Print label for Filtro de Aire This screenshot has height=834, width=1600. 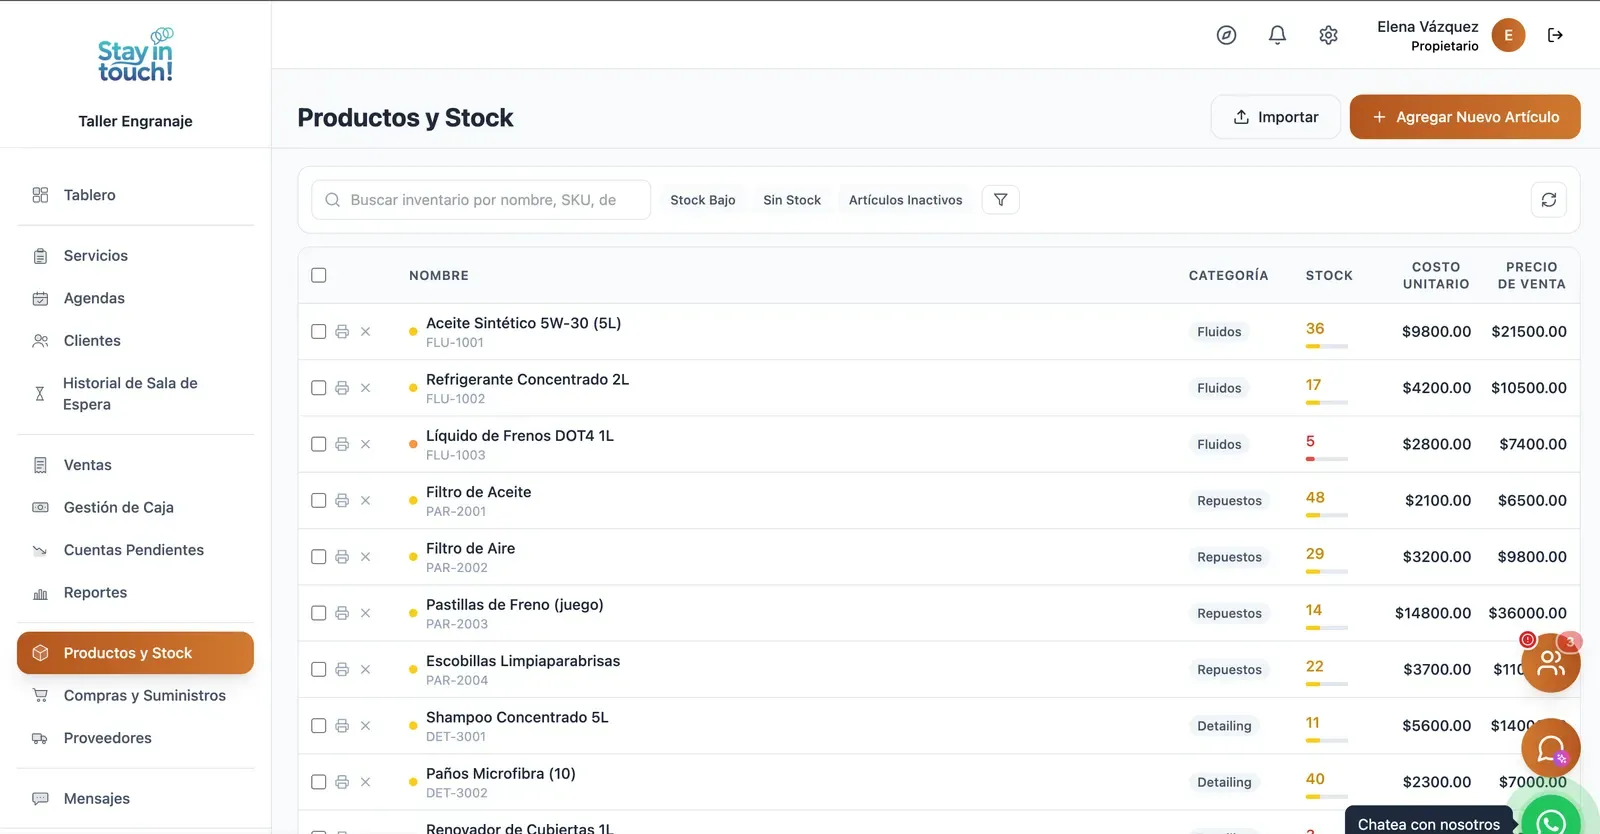342,557
